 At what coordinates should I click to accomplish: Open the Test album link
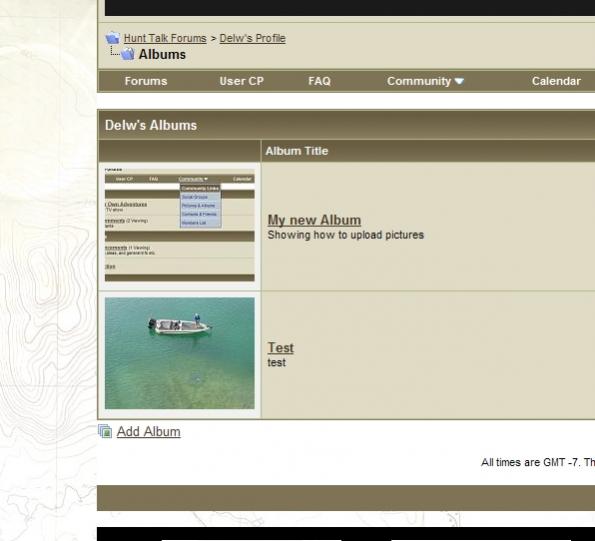tap(280, 348)
